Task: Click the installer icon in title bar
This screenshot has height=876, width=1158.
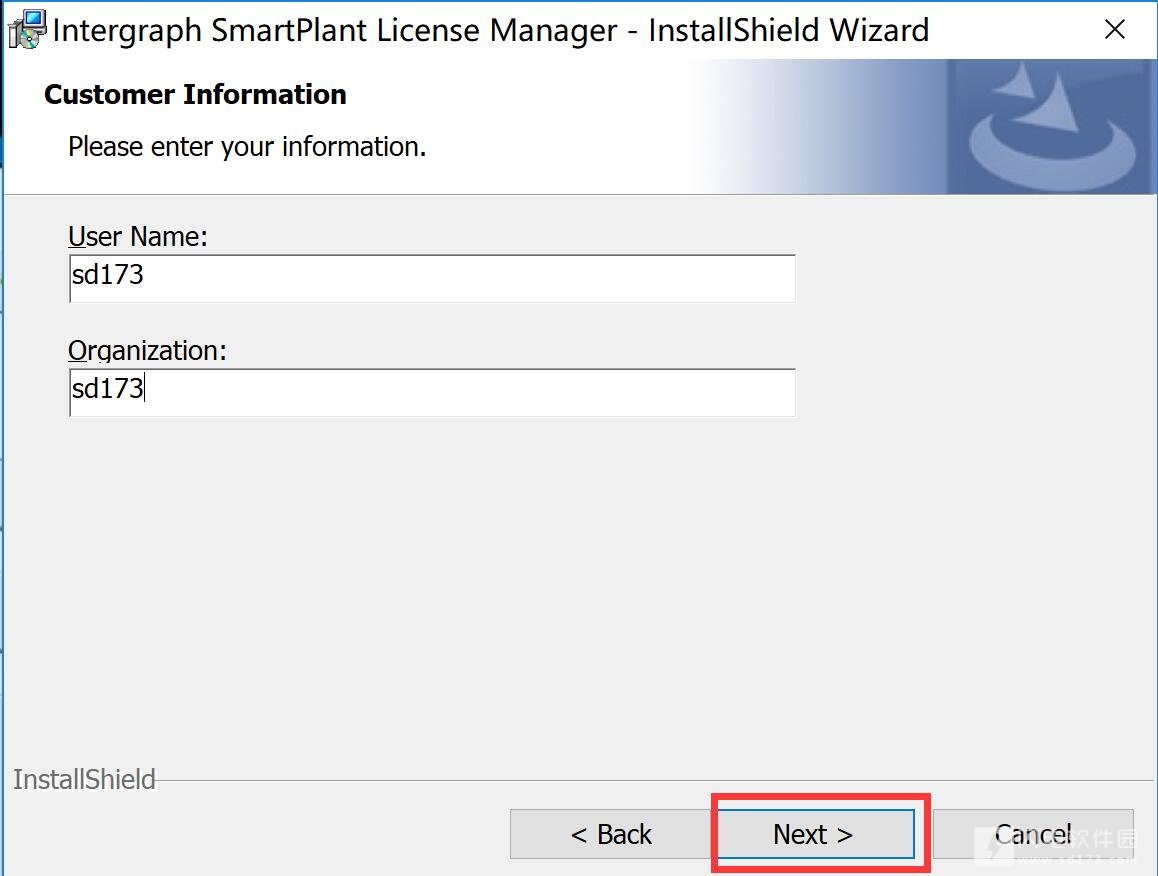Action: click(x=27, y=30)
